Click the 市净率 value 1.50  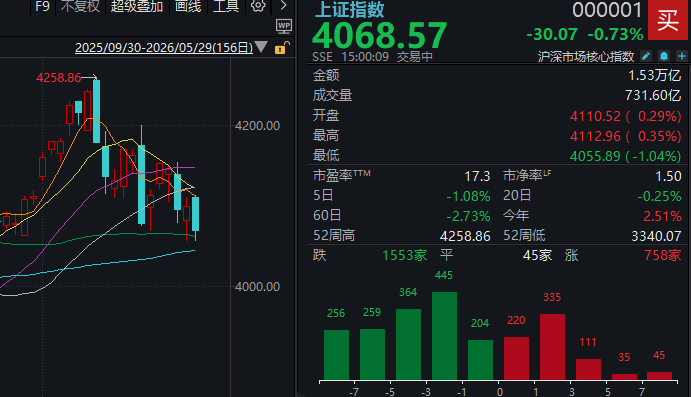point(668,176)
